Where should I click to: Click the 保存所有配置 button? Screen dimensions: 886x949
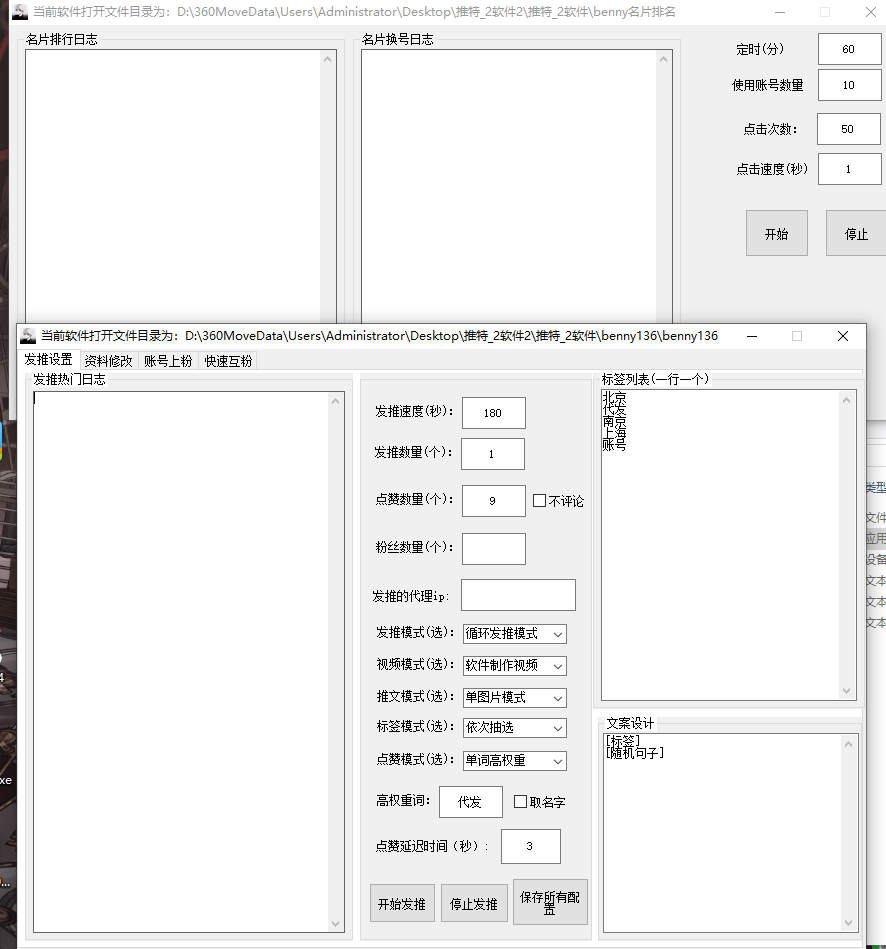(550, 903)
